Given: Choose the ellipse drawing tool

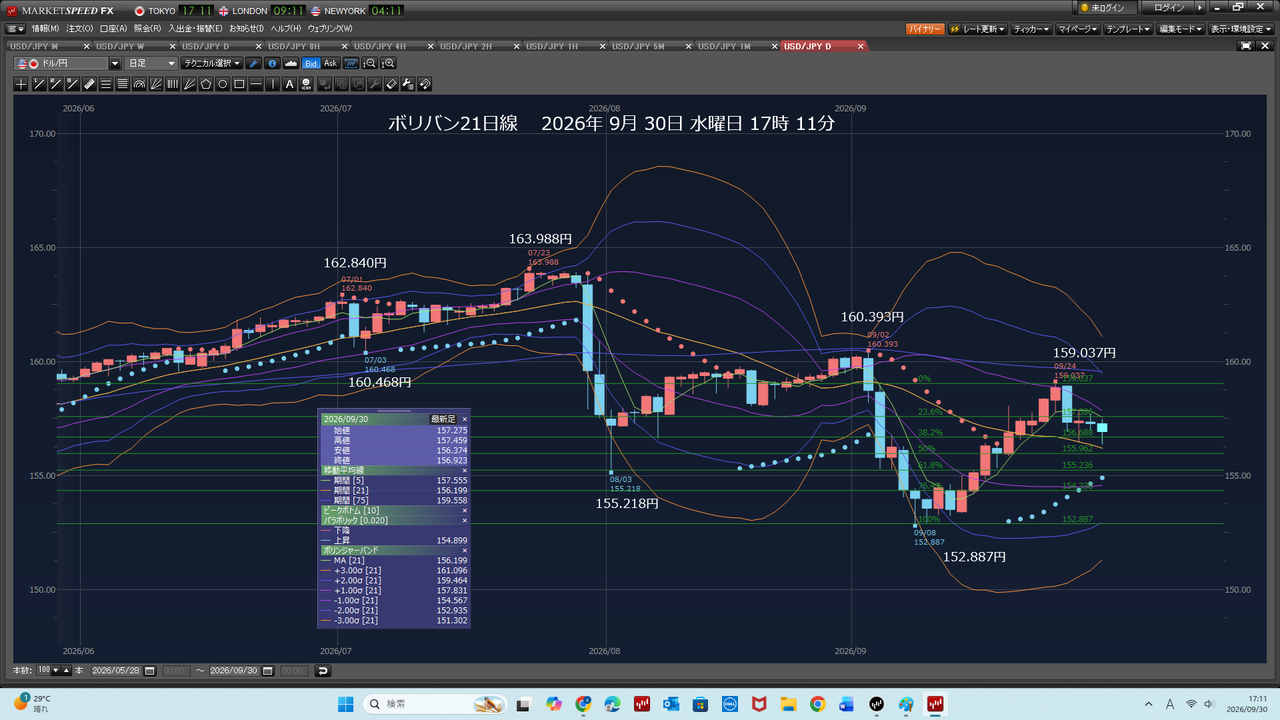Looking at the screenshot, I should 223,84.
